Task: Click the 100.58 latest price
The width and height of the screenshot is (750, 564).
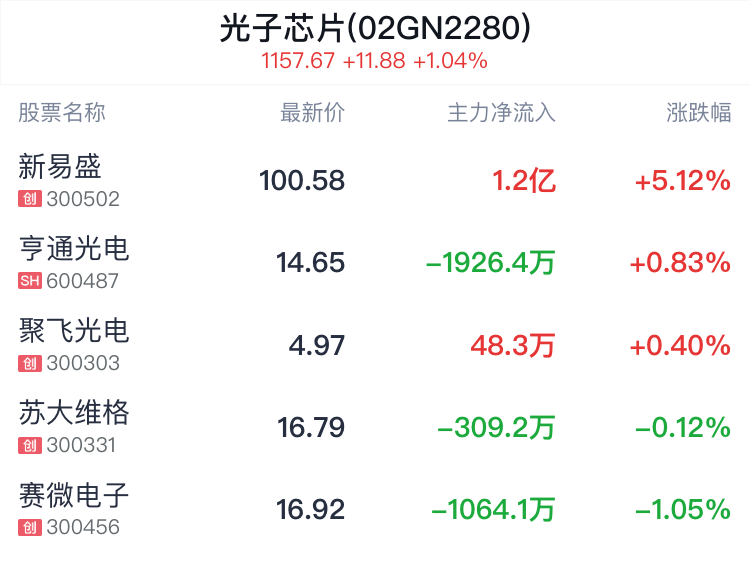Action: pyautogui.click(x=302, y=181)
